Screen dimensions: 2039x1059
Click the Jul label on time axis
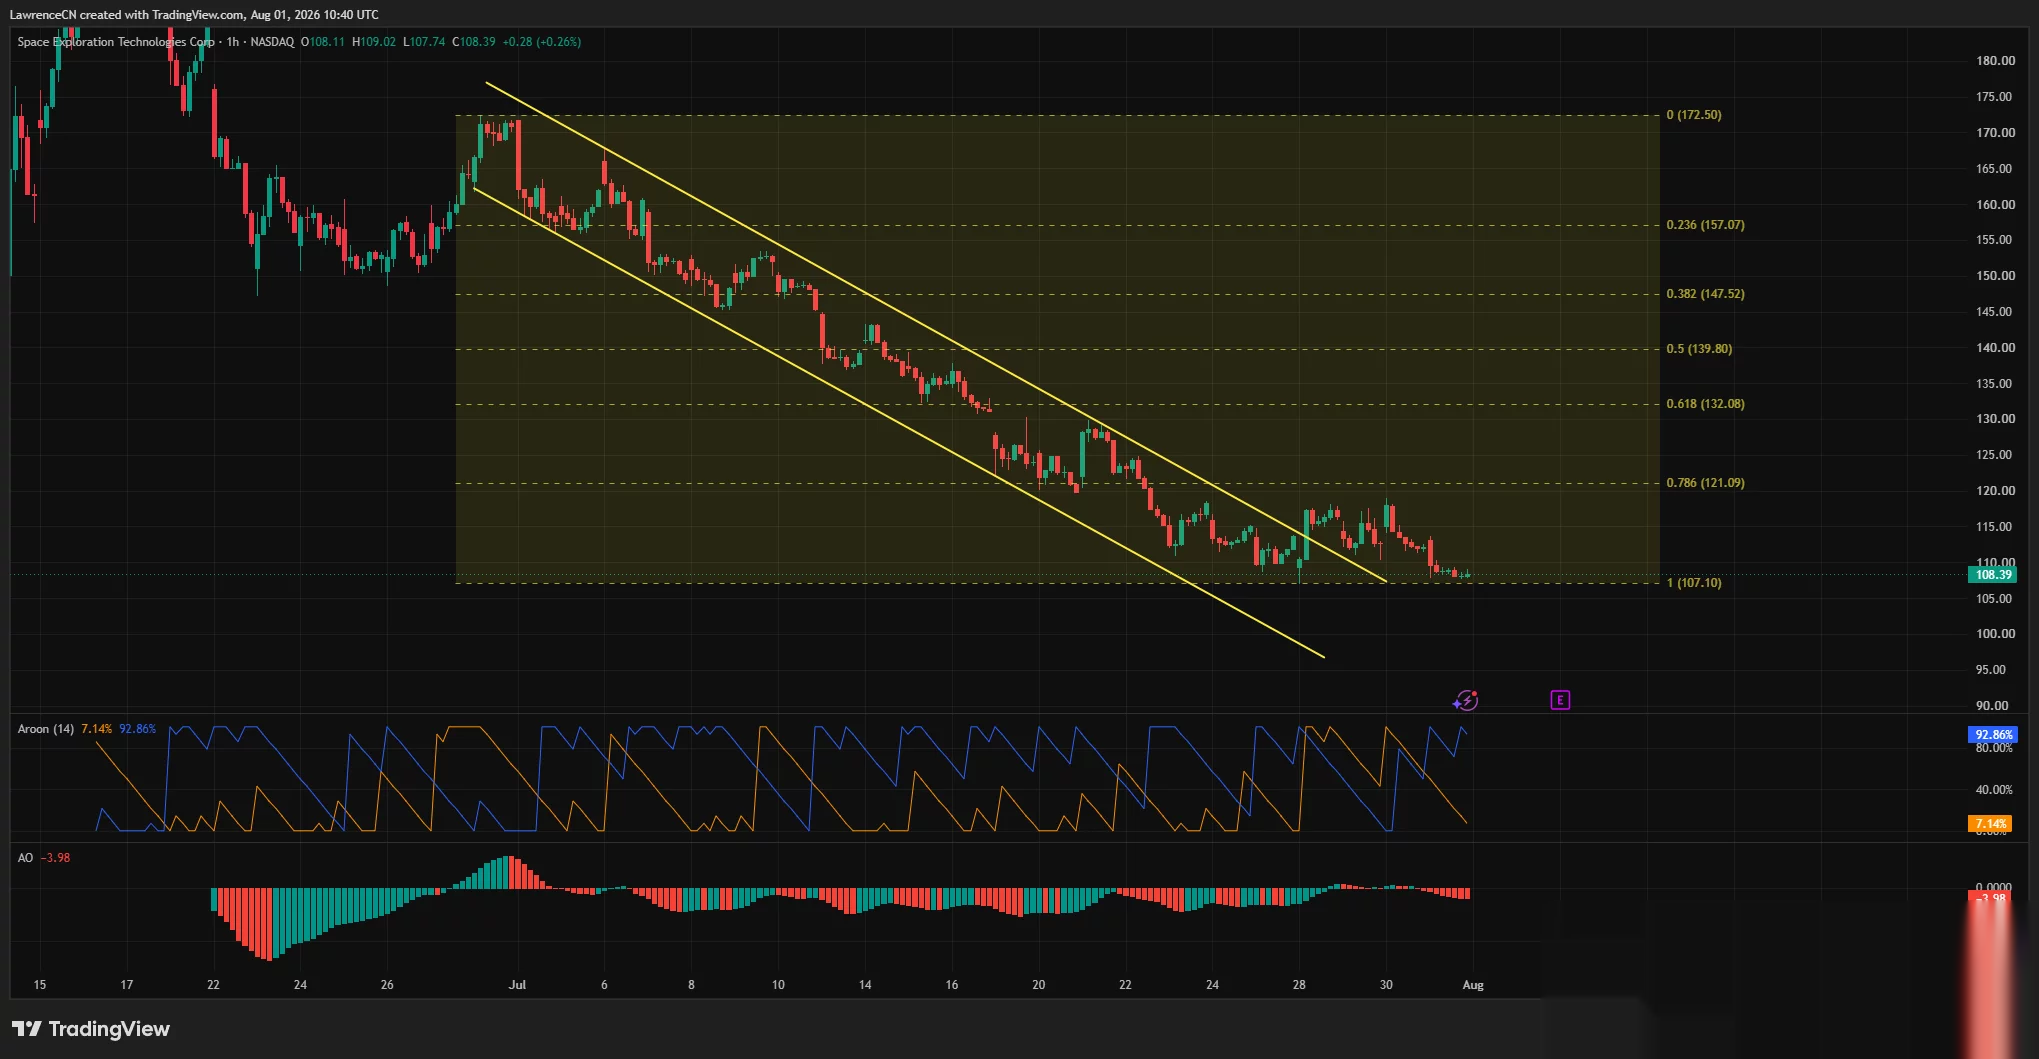tap(517, 985)
